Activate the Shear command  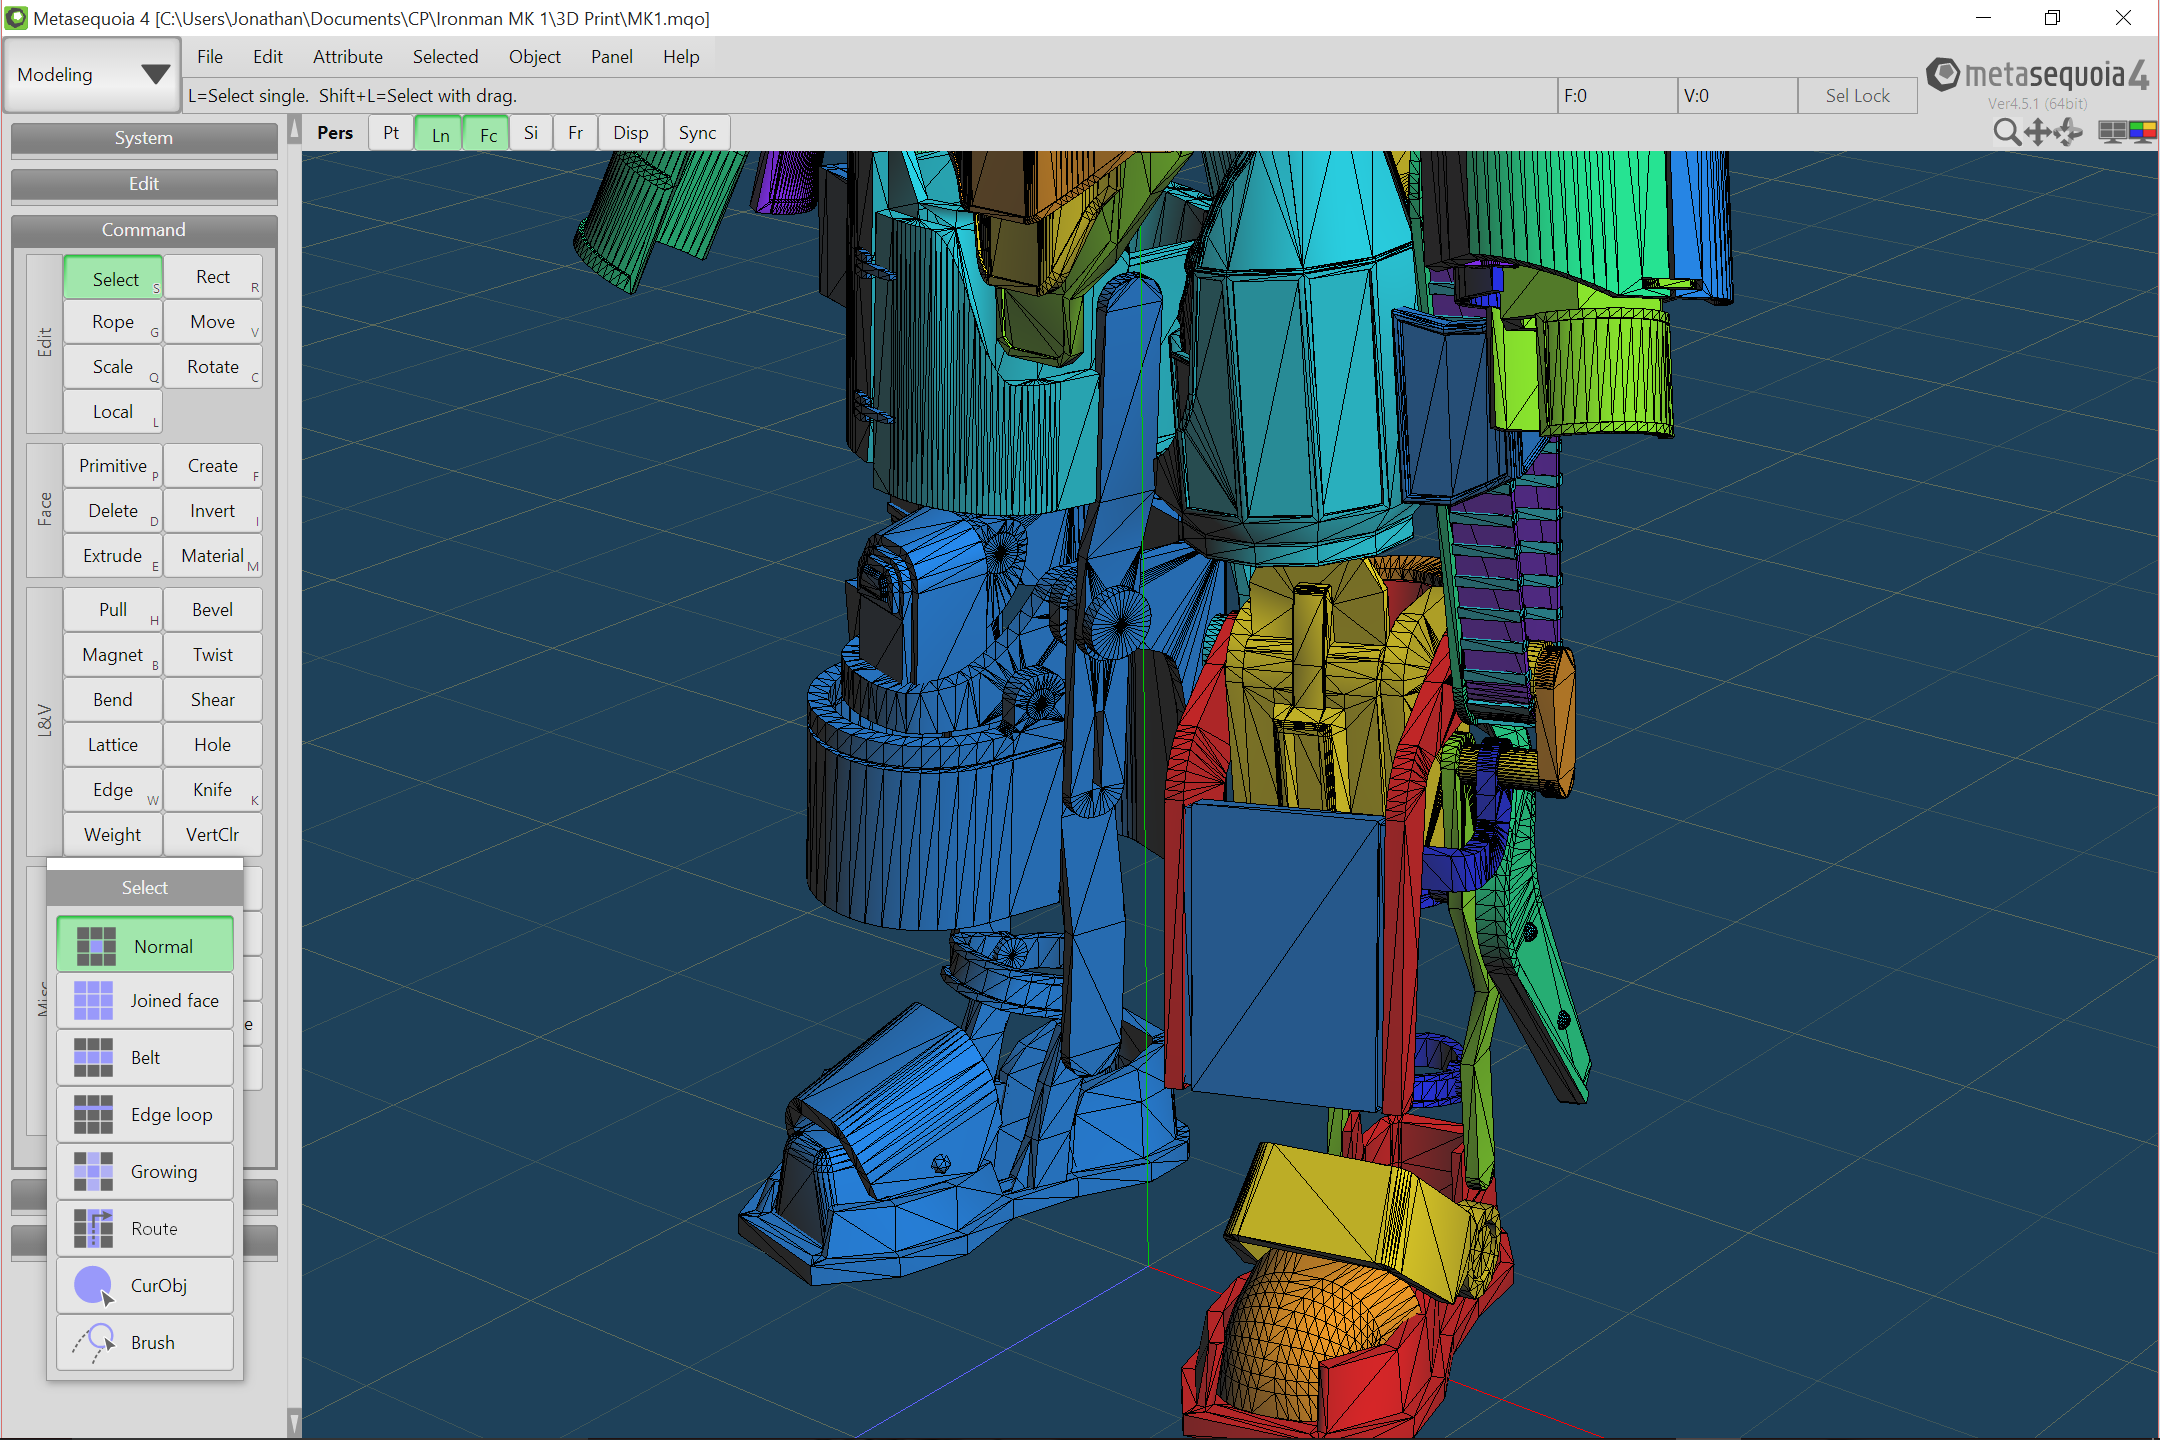[x=213, y=700]
